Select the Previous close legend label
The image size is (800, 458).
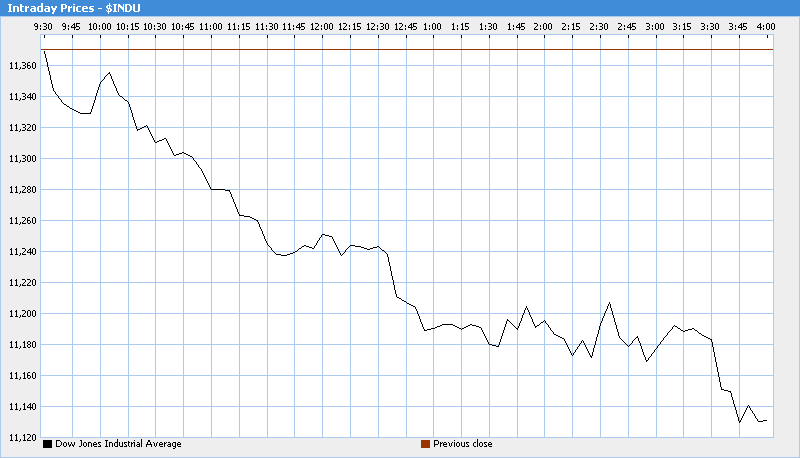coord(462,444)
